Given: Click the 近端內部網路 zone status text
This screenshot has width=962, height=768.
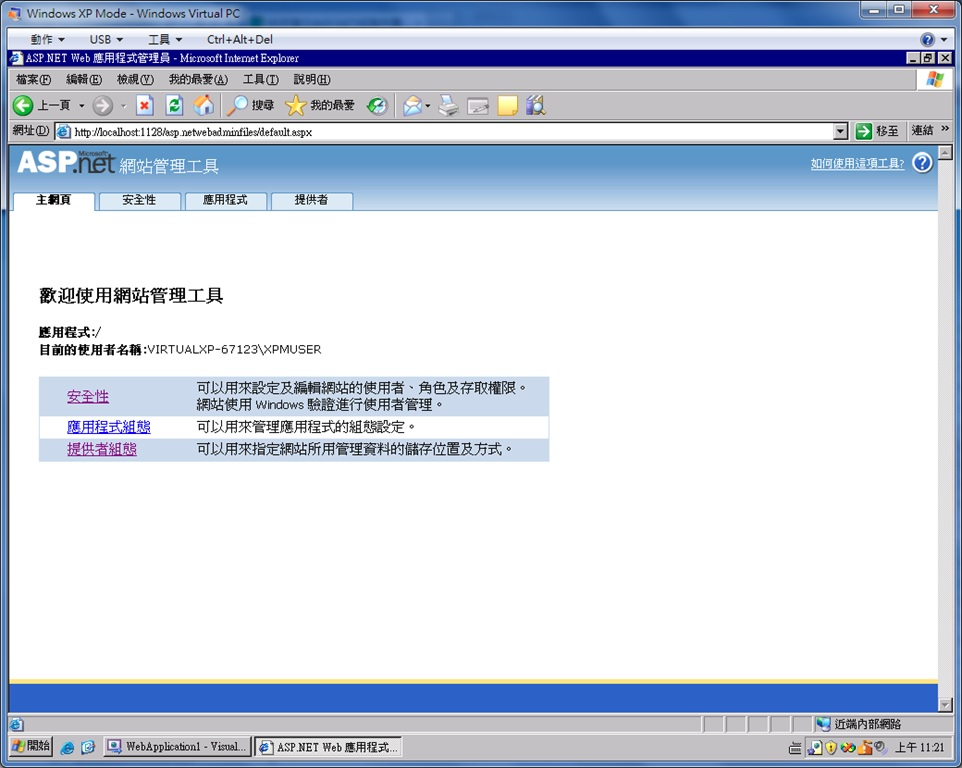Looking at the screenshot, I should (868, 724).
